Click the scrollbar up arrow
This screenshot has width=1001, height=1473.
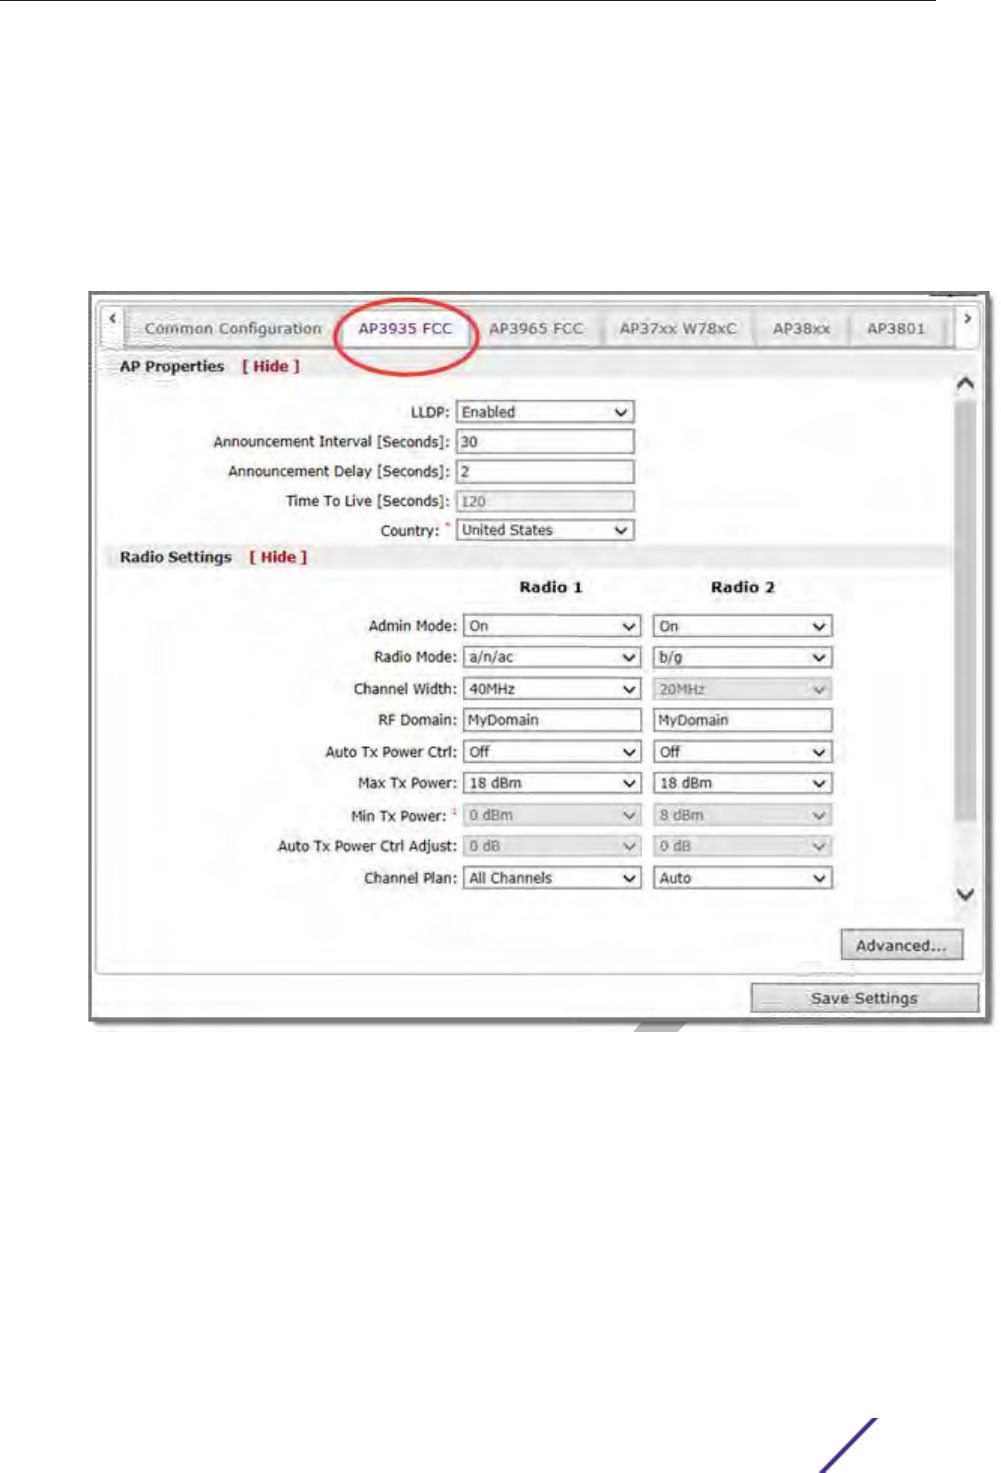click(x=965, y=383)
